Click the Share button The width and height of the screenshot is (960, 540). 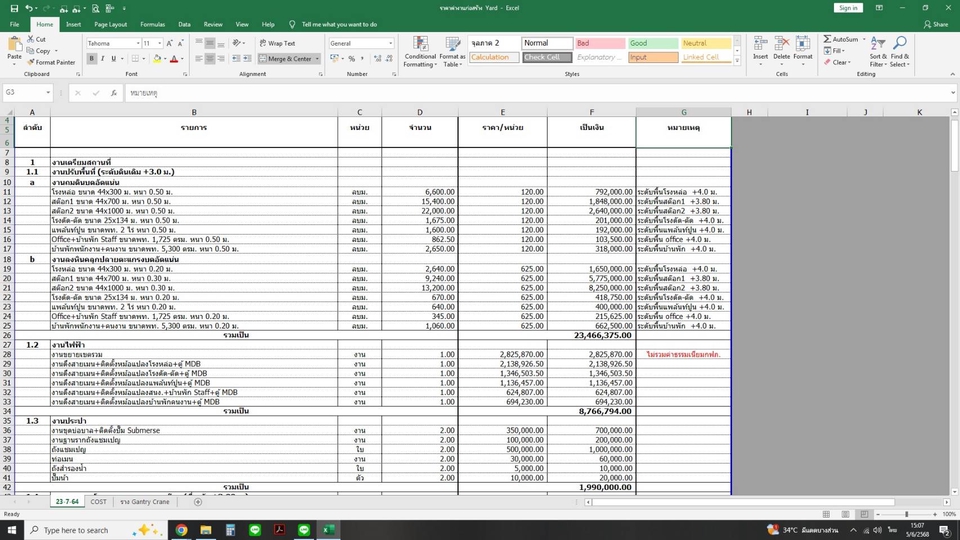pos(936,24)
